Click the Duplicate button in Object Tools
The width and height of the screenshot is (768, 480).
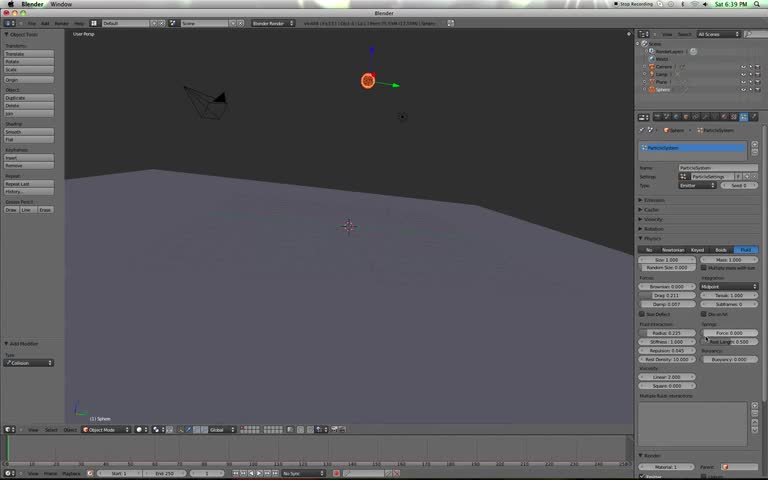29,98
